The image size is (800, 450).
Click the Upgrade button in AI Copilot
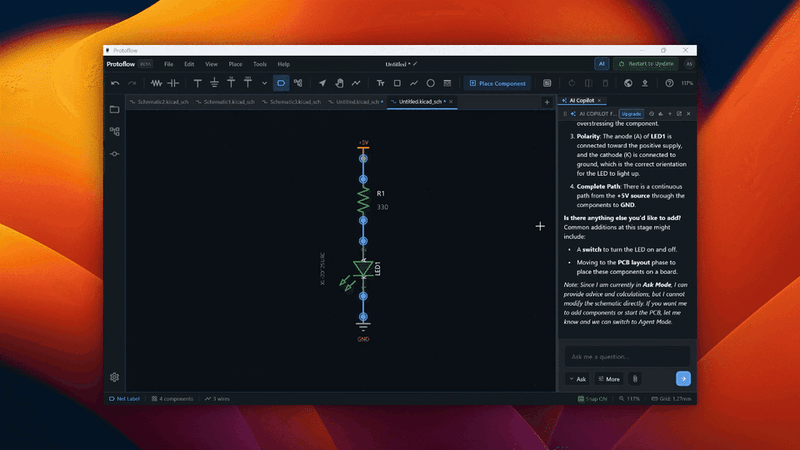[631, 114]
